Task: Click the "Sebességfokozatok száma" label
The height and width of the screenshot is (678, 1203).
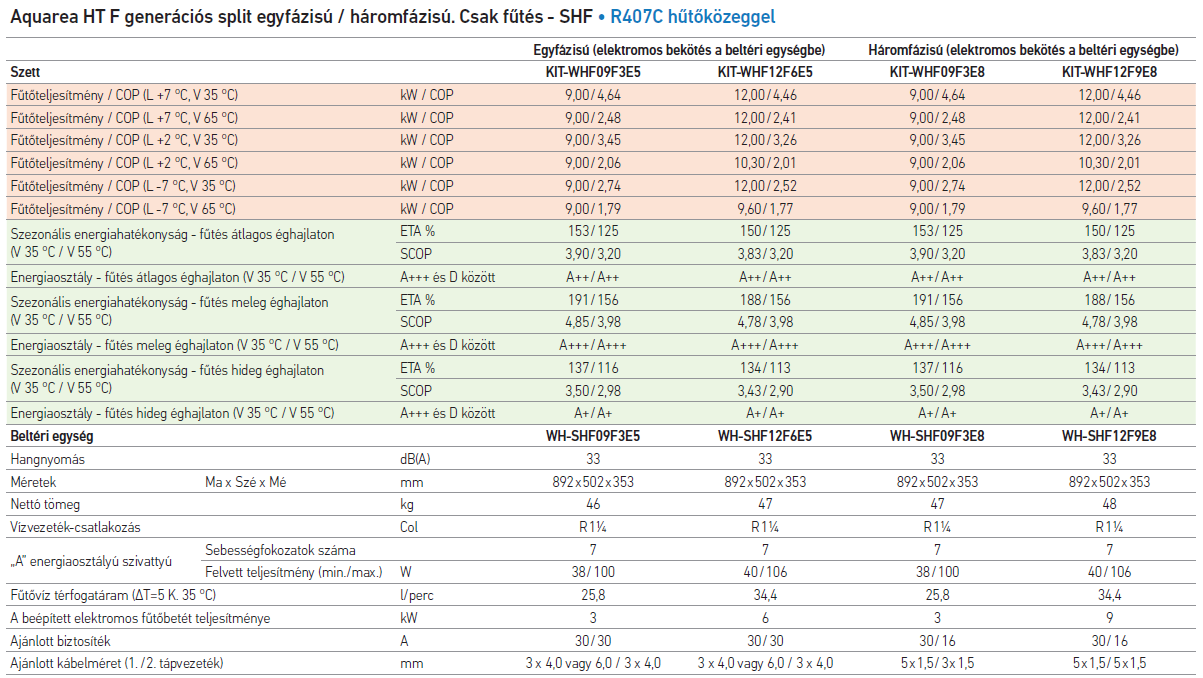Action: point(280,550)
